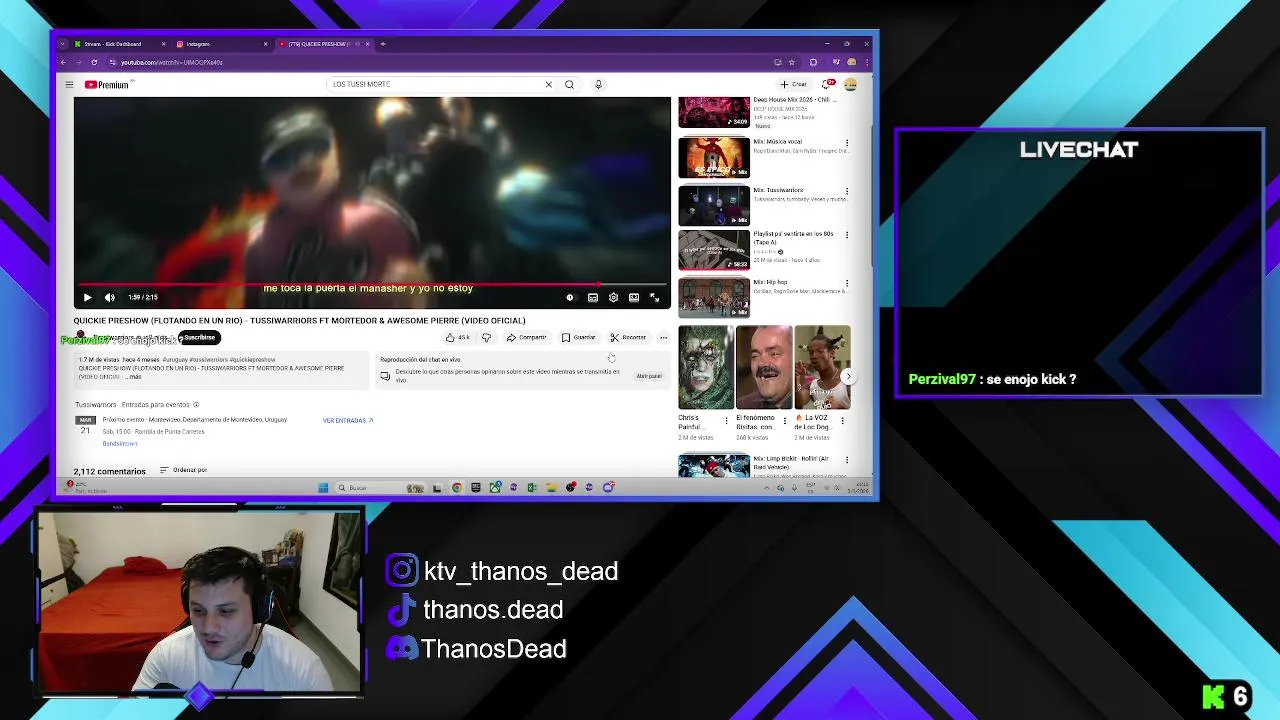Show hidden system tray icons chevron
The height and width of the screenshot is (720, 1280).
(x=767, y=488)
